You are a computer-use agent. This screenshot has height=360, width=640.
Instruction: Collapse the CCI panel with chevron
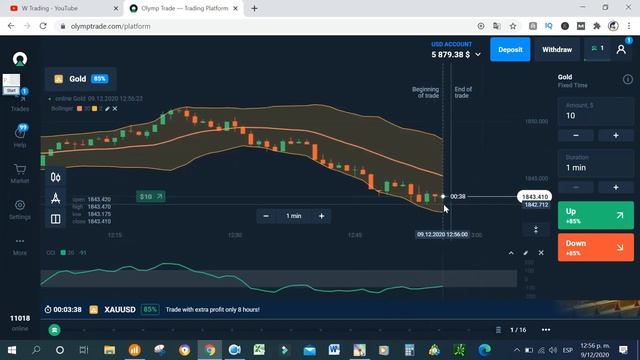511,253
